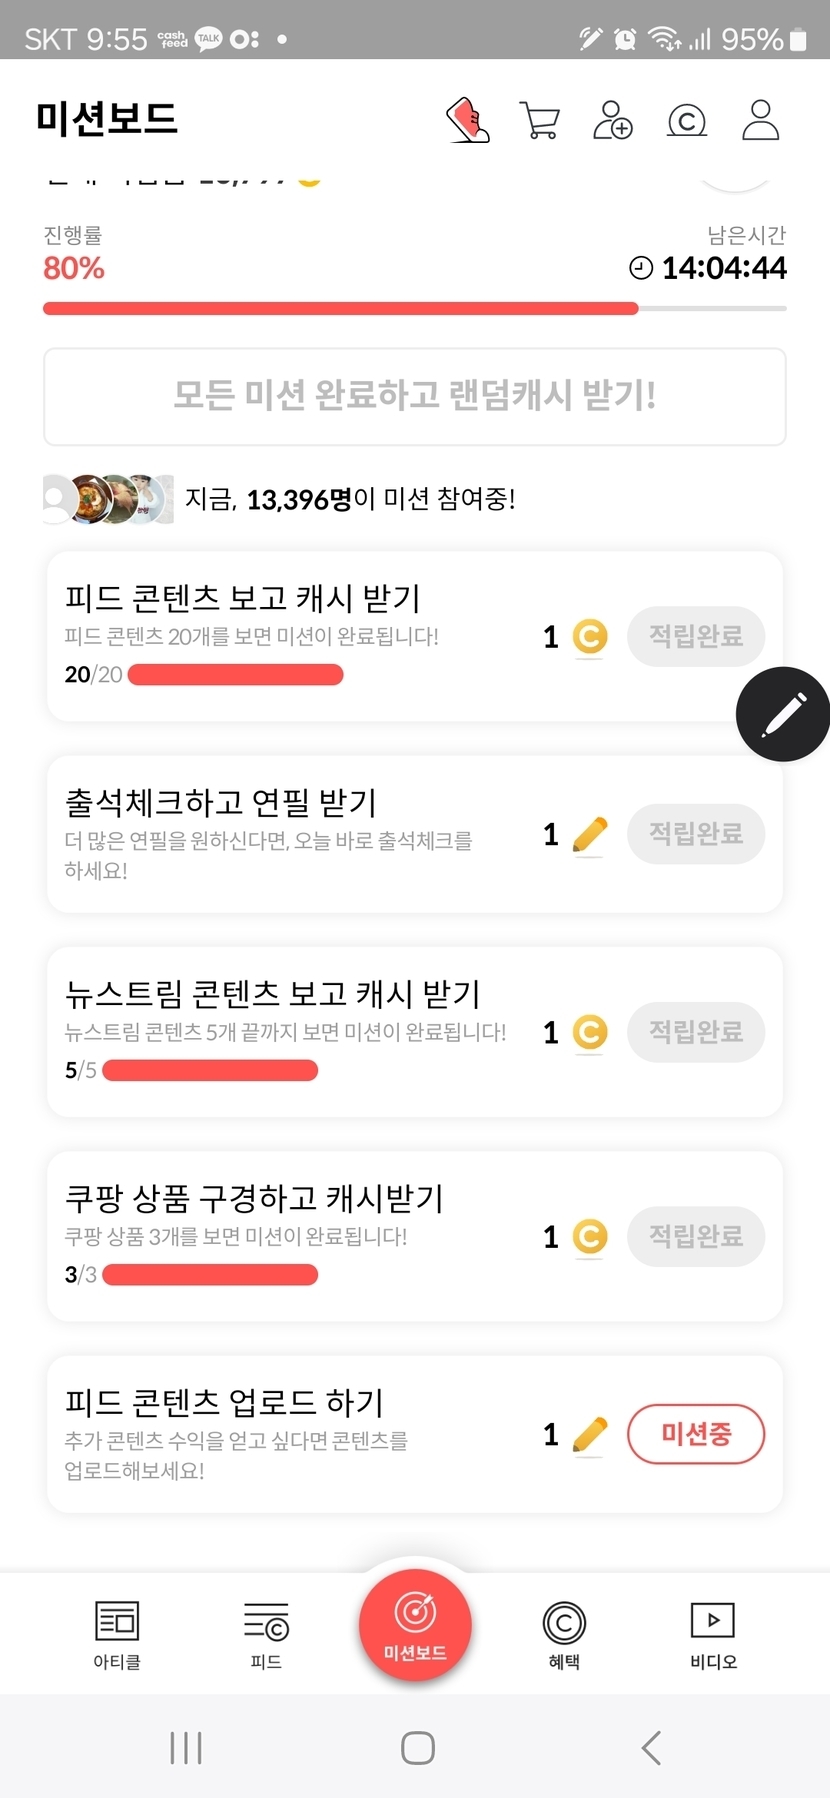Tap 적립완료 button for 출석체크 mission

pyautogui.click(x=696, y=834)
